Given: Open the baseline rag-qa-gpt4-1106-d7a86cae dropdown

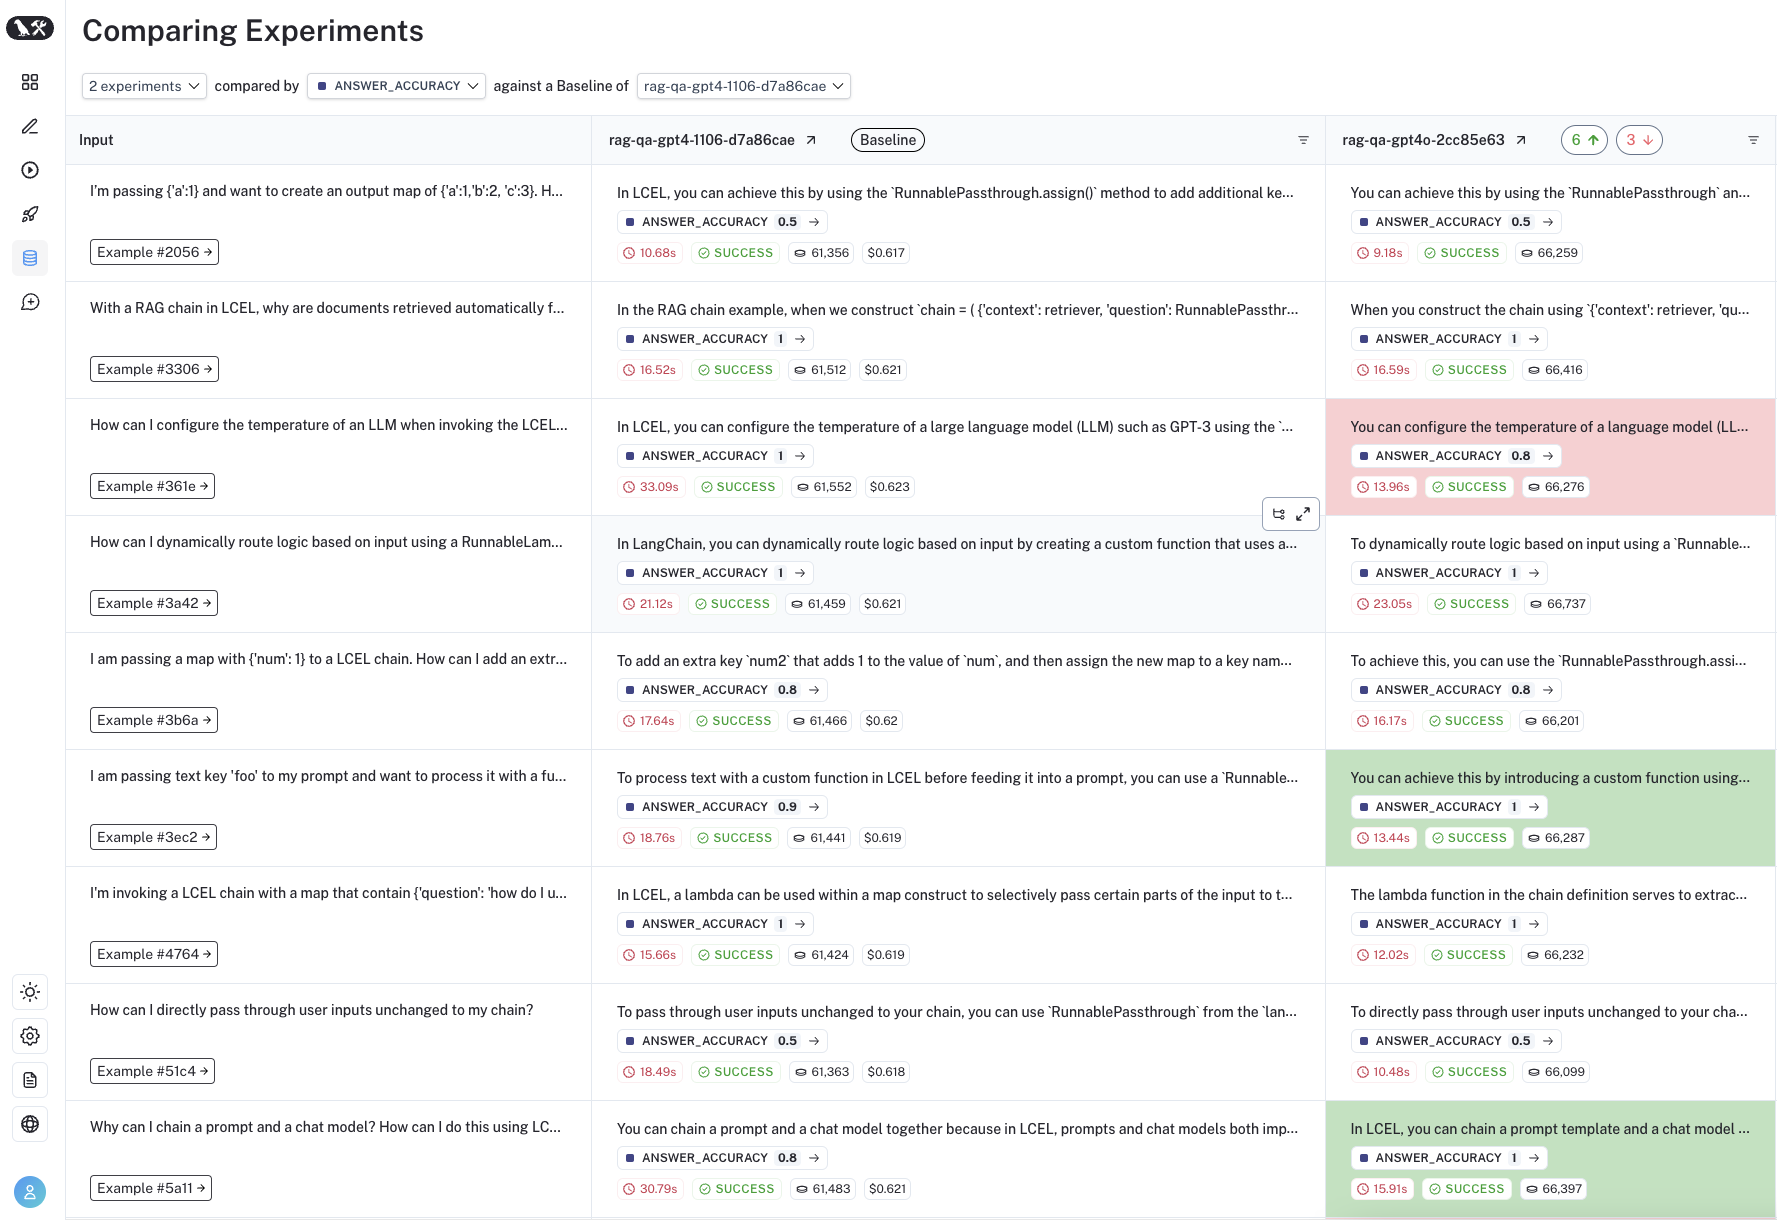Looking at the screenshot, I should click(743, 86).
